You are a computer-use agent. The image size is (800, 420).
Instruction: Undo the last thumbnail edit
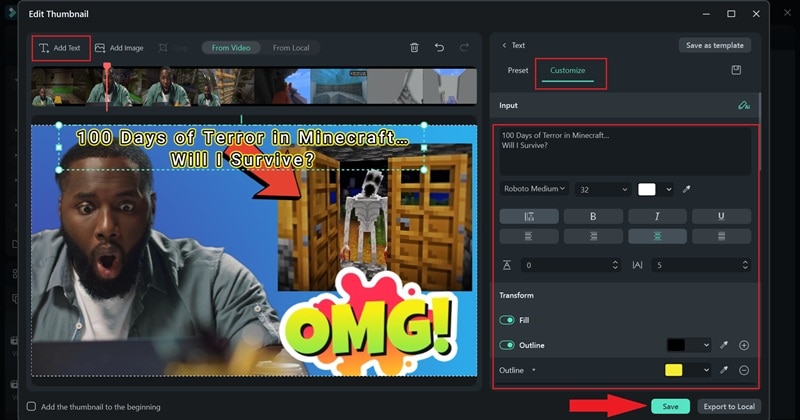coord(439,48)
